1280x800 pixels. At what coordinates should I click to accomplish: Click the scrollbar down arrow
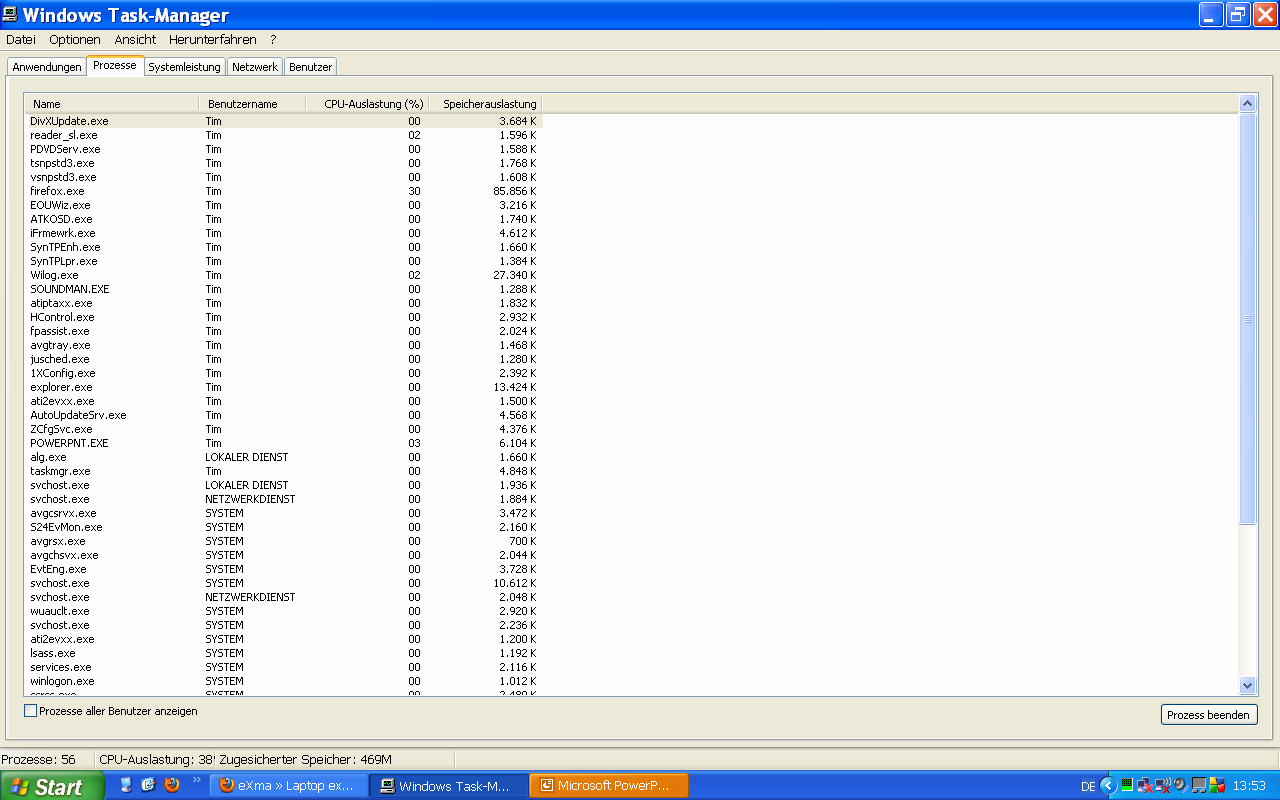pos(1247,685)
